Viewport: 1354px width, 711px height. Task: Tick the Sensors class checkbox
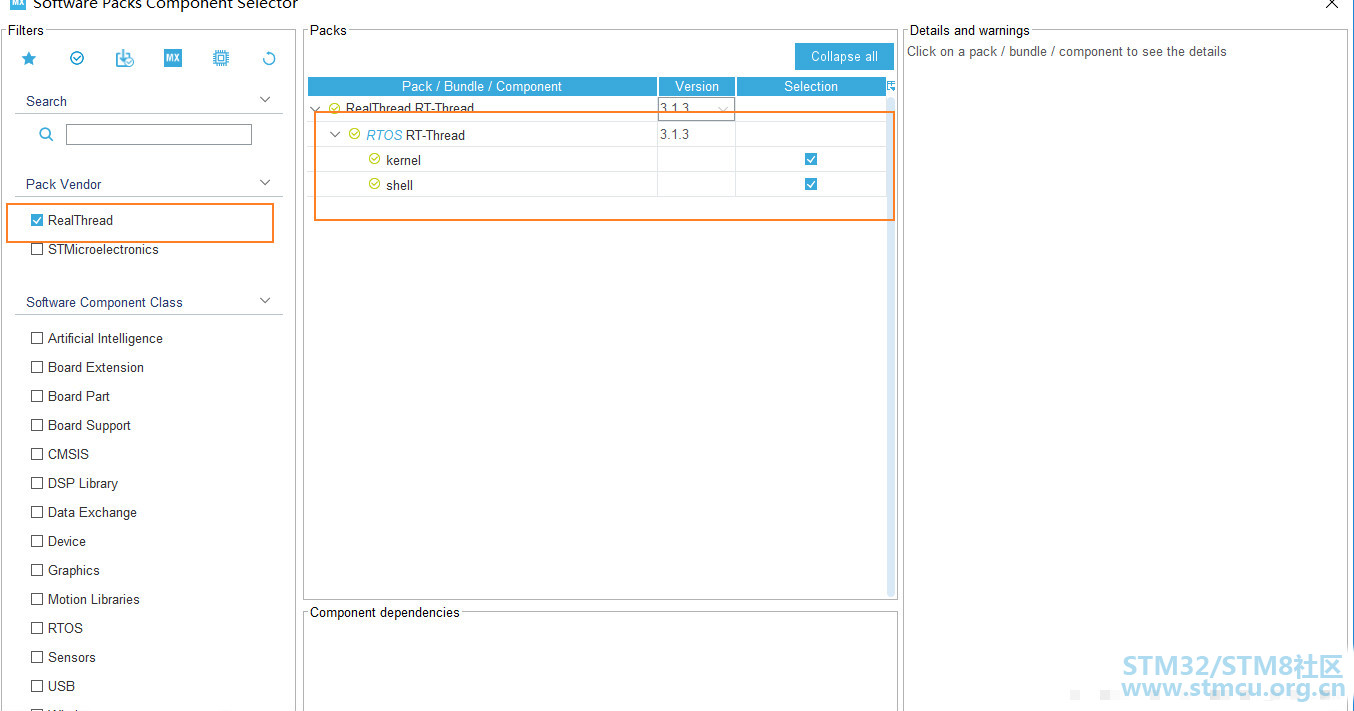[x=37, y=657]
